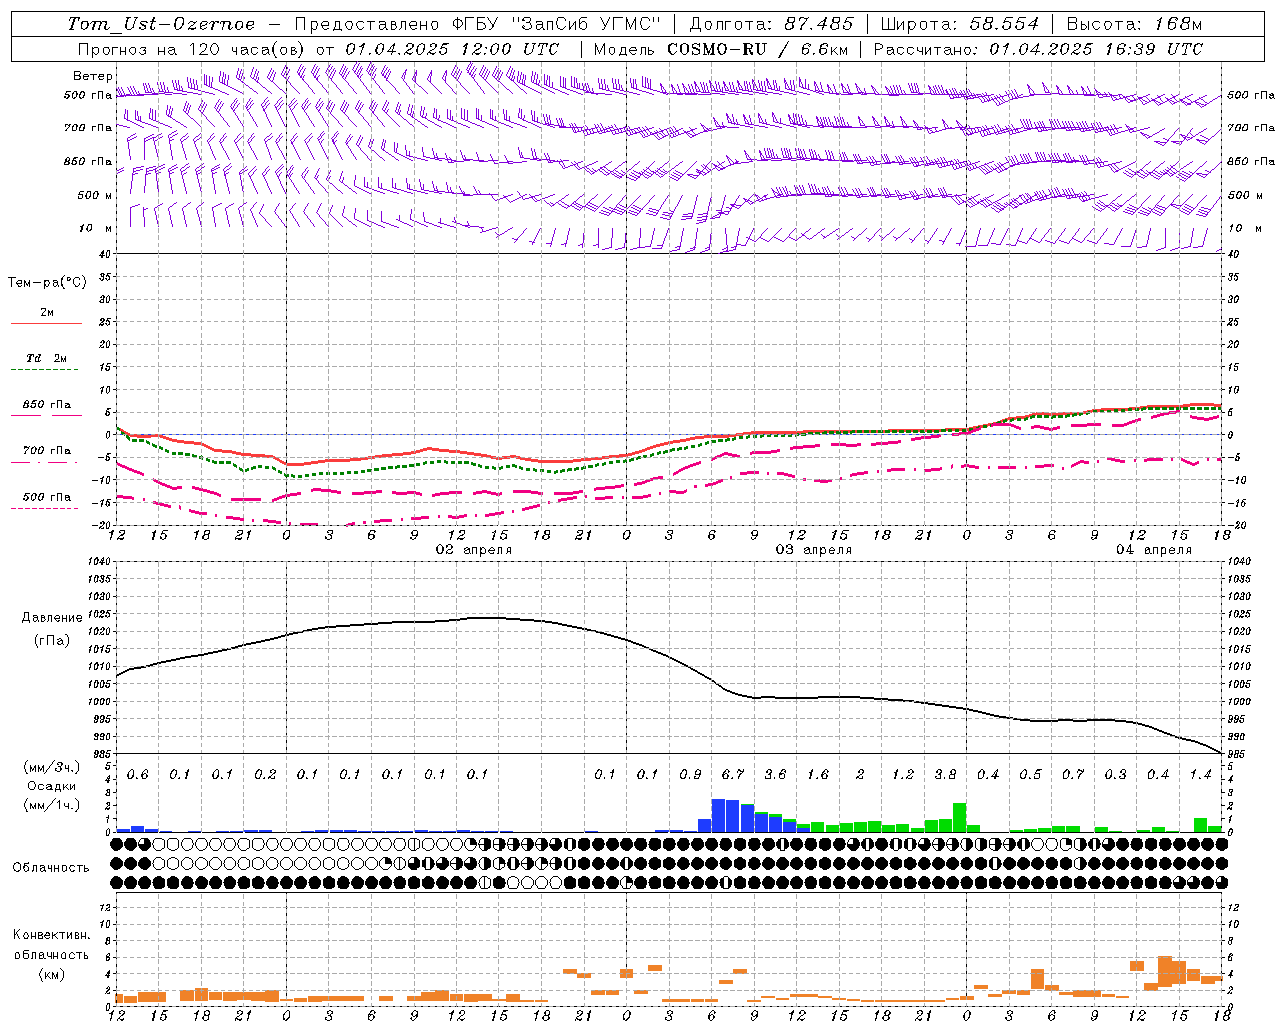
Task: Click '(гПа)' under the Давление label
Action: 52,641
